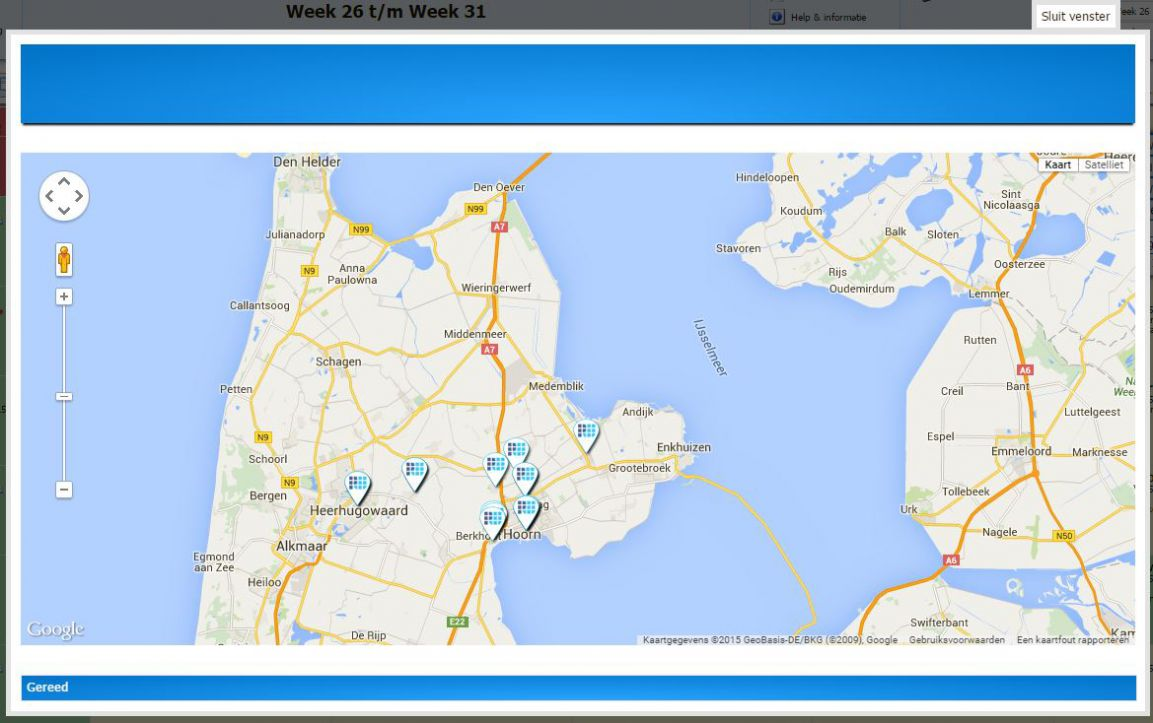Open the Help & informatie link
This screenshot has height=723, width=1153.
click(x=828, y=17)
